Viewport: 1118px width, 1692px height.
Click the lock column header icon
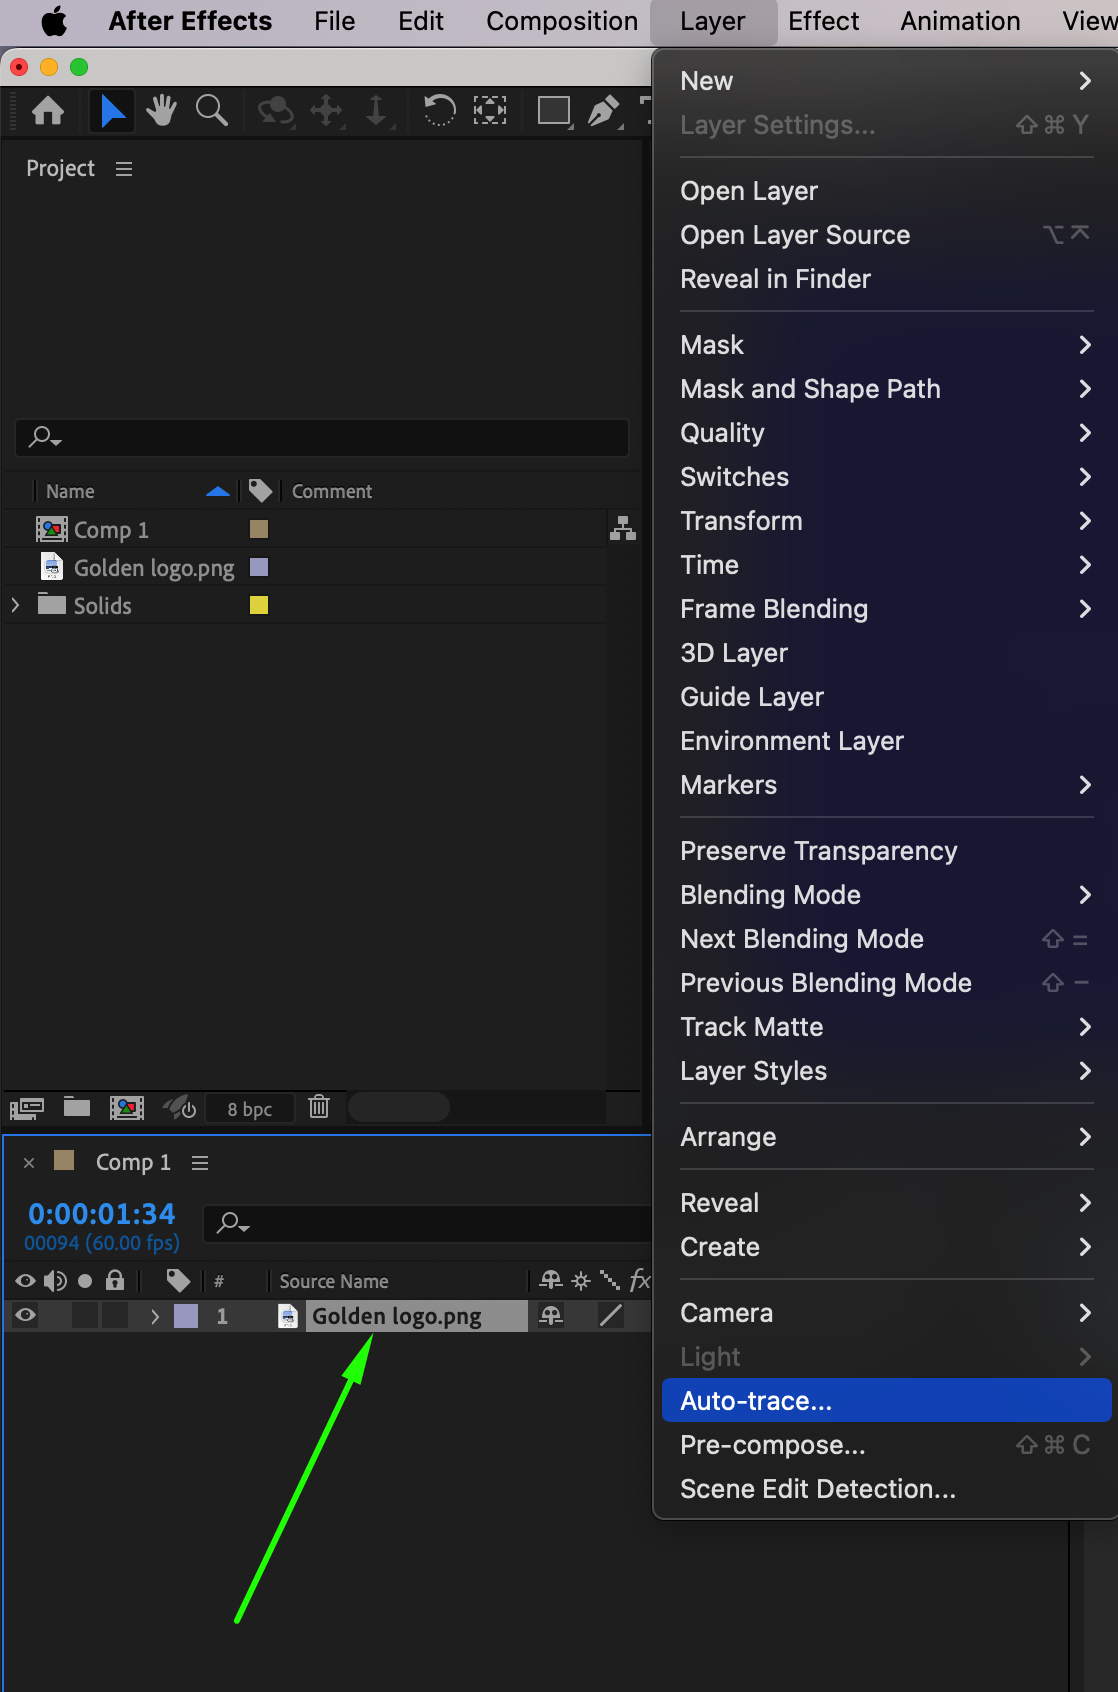click(x=115, y=1280)
